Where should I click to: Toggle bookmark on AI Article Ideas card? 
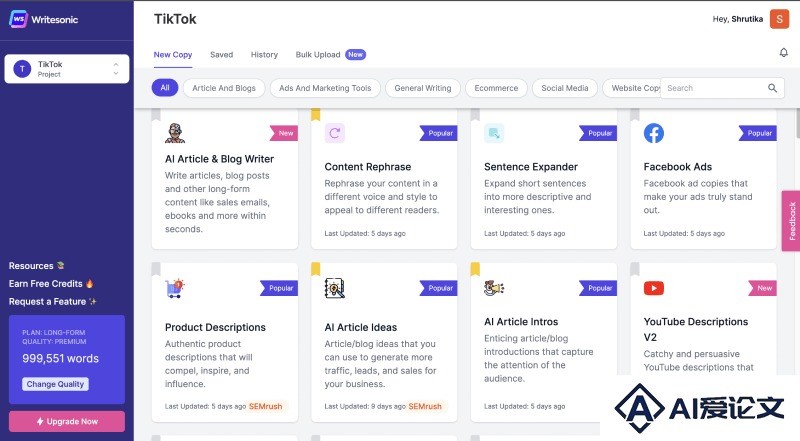pyautogui.click(x=316, y=270)
